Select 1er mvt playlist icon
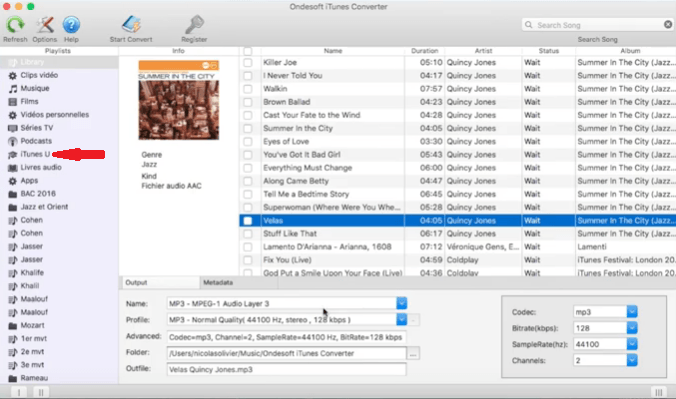Viewport: 676px width, 399px height. [x=13, y=339]
